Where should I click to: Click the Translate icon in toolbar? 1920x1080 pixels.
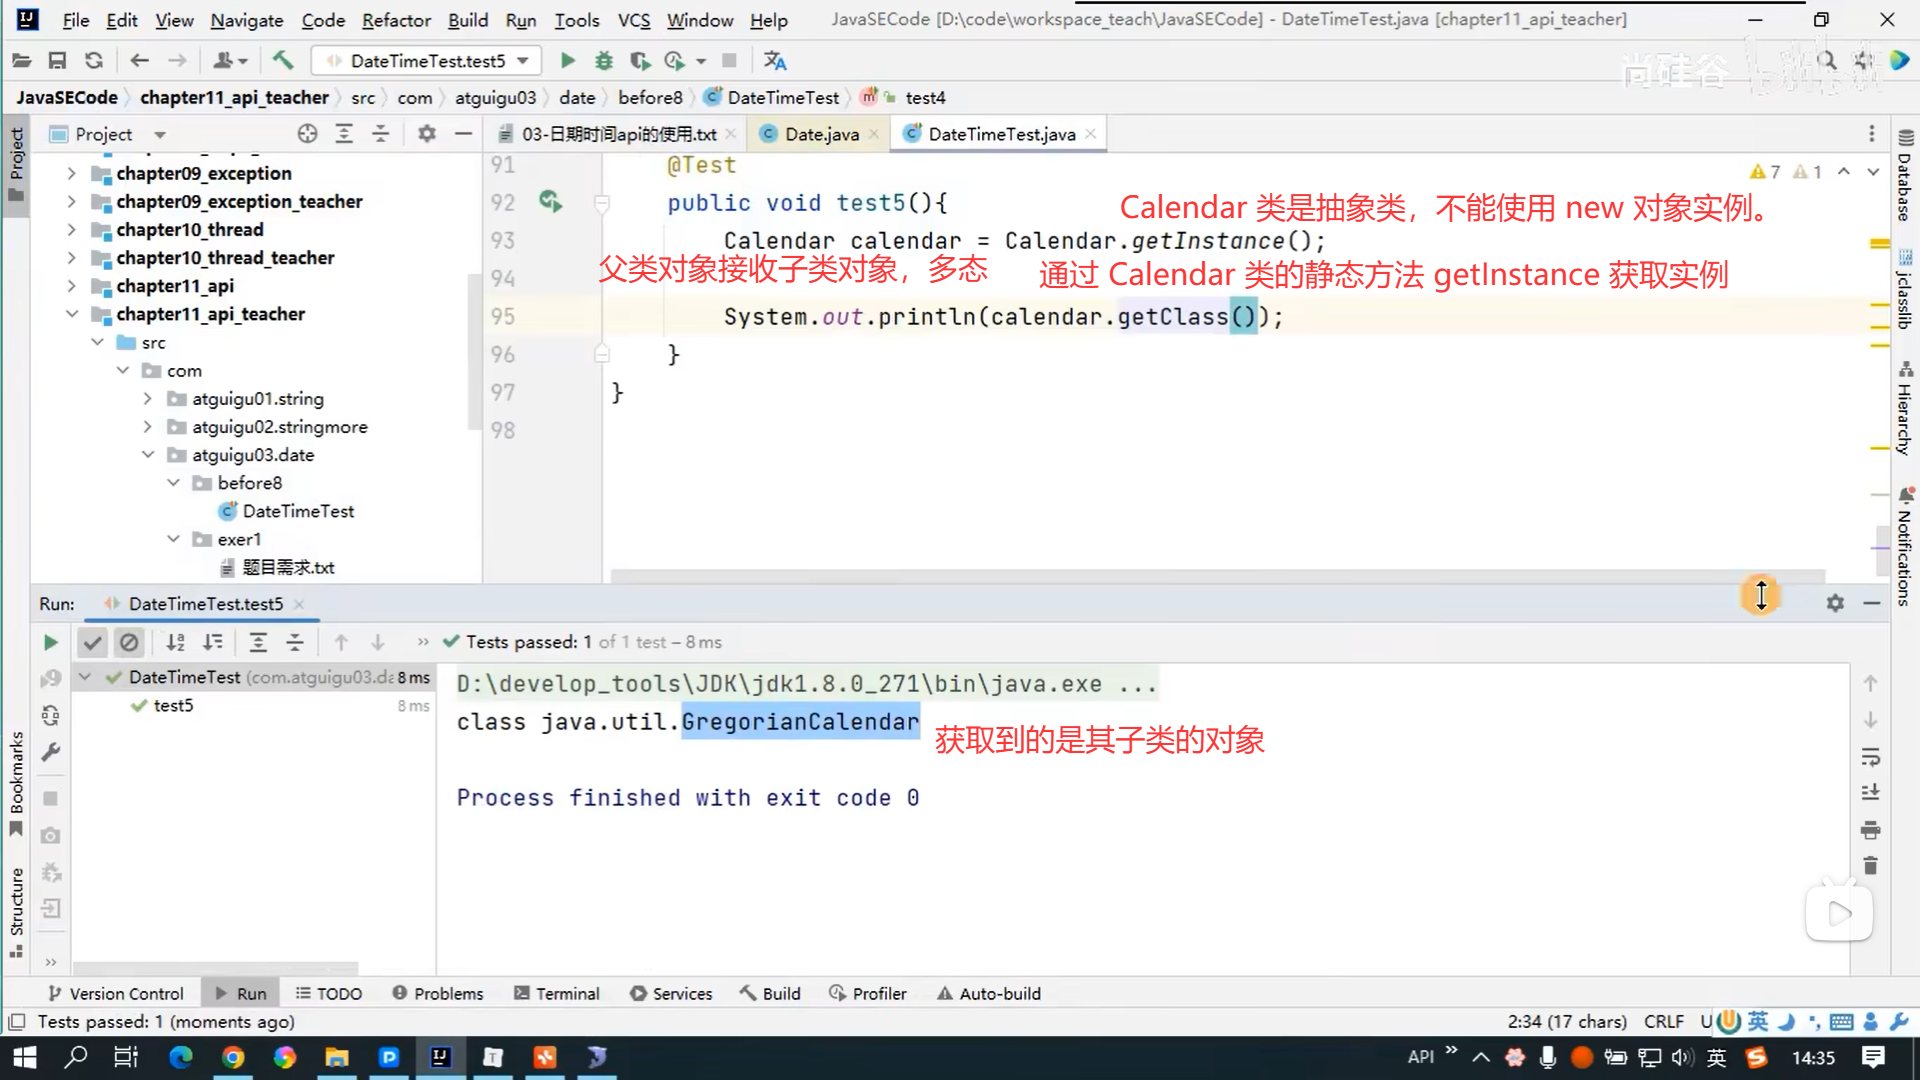[x=775, y=61]
